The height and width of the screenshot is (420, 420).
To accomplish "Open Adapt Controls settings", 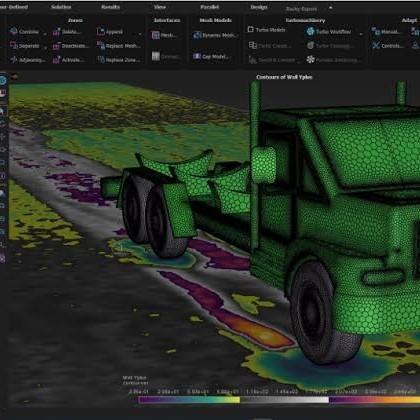I will (x=388, y=46).
